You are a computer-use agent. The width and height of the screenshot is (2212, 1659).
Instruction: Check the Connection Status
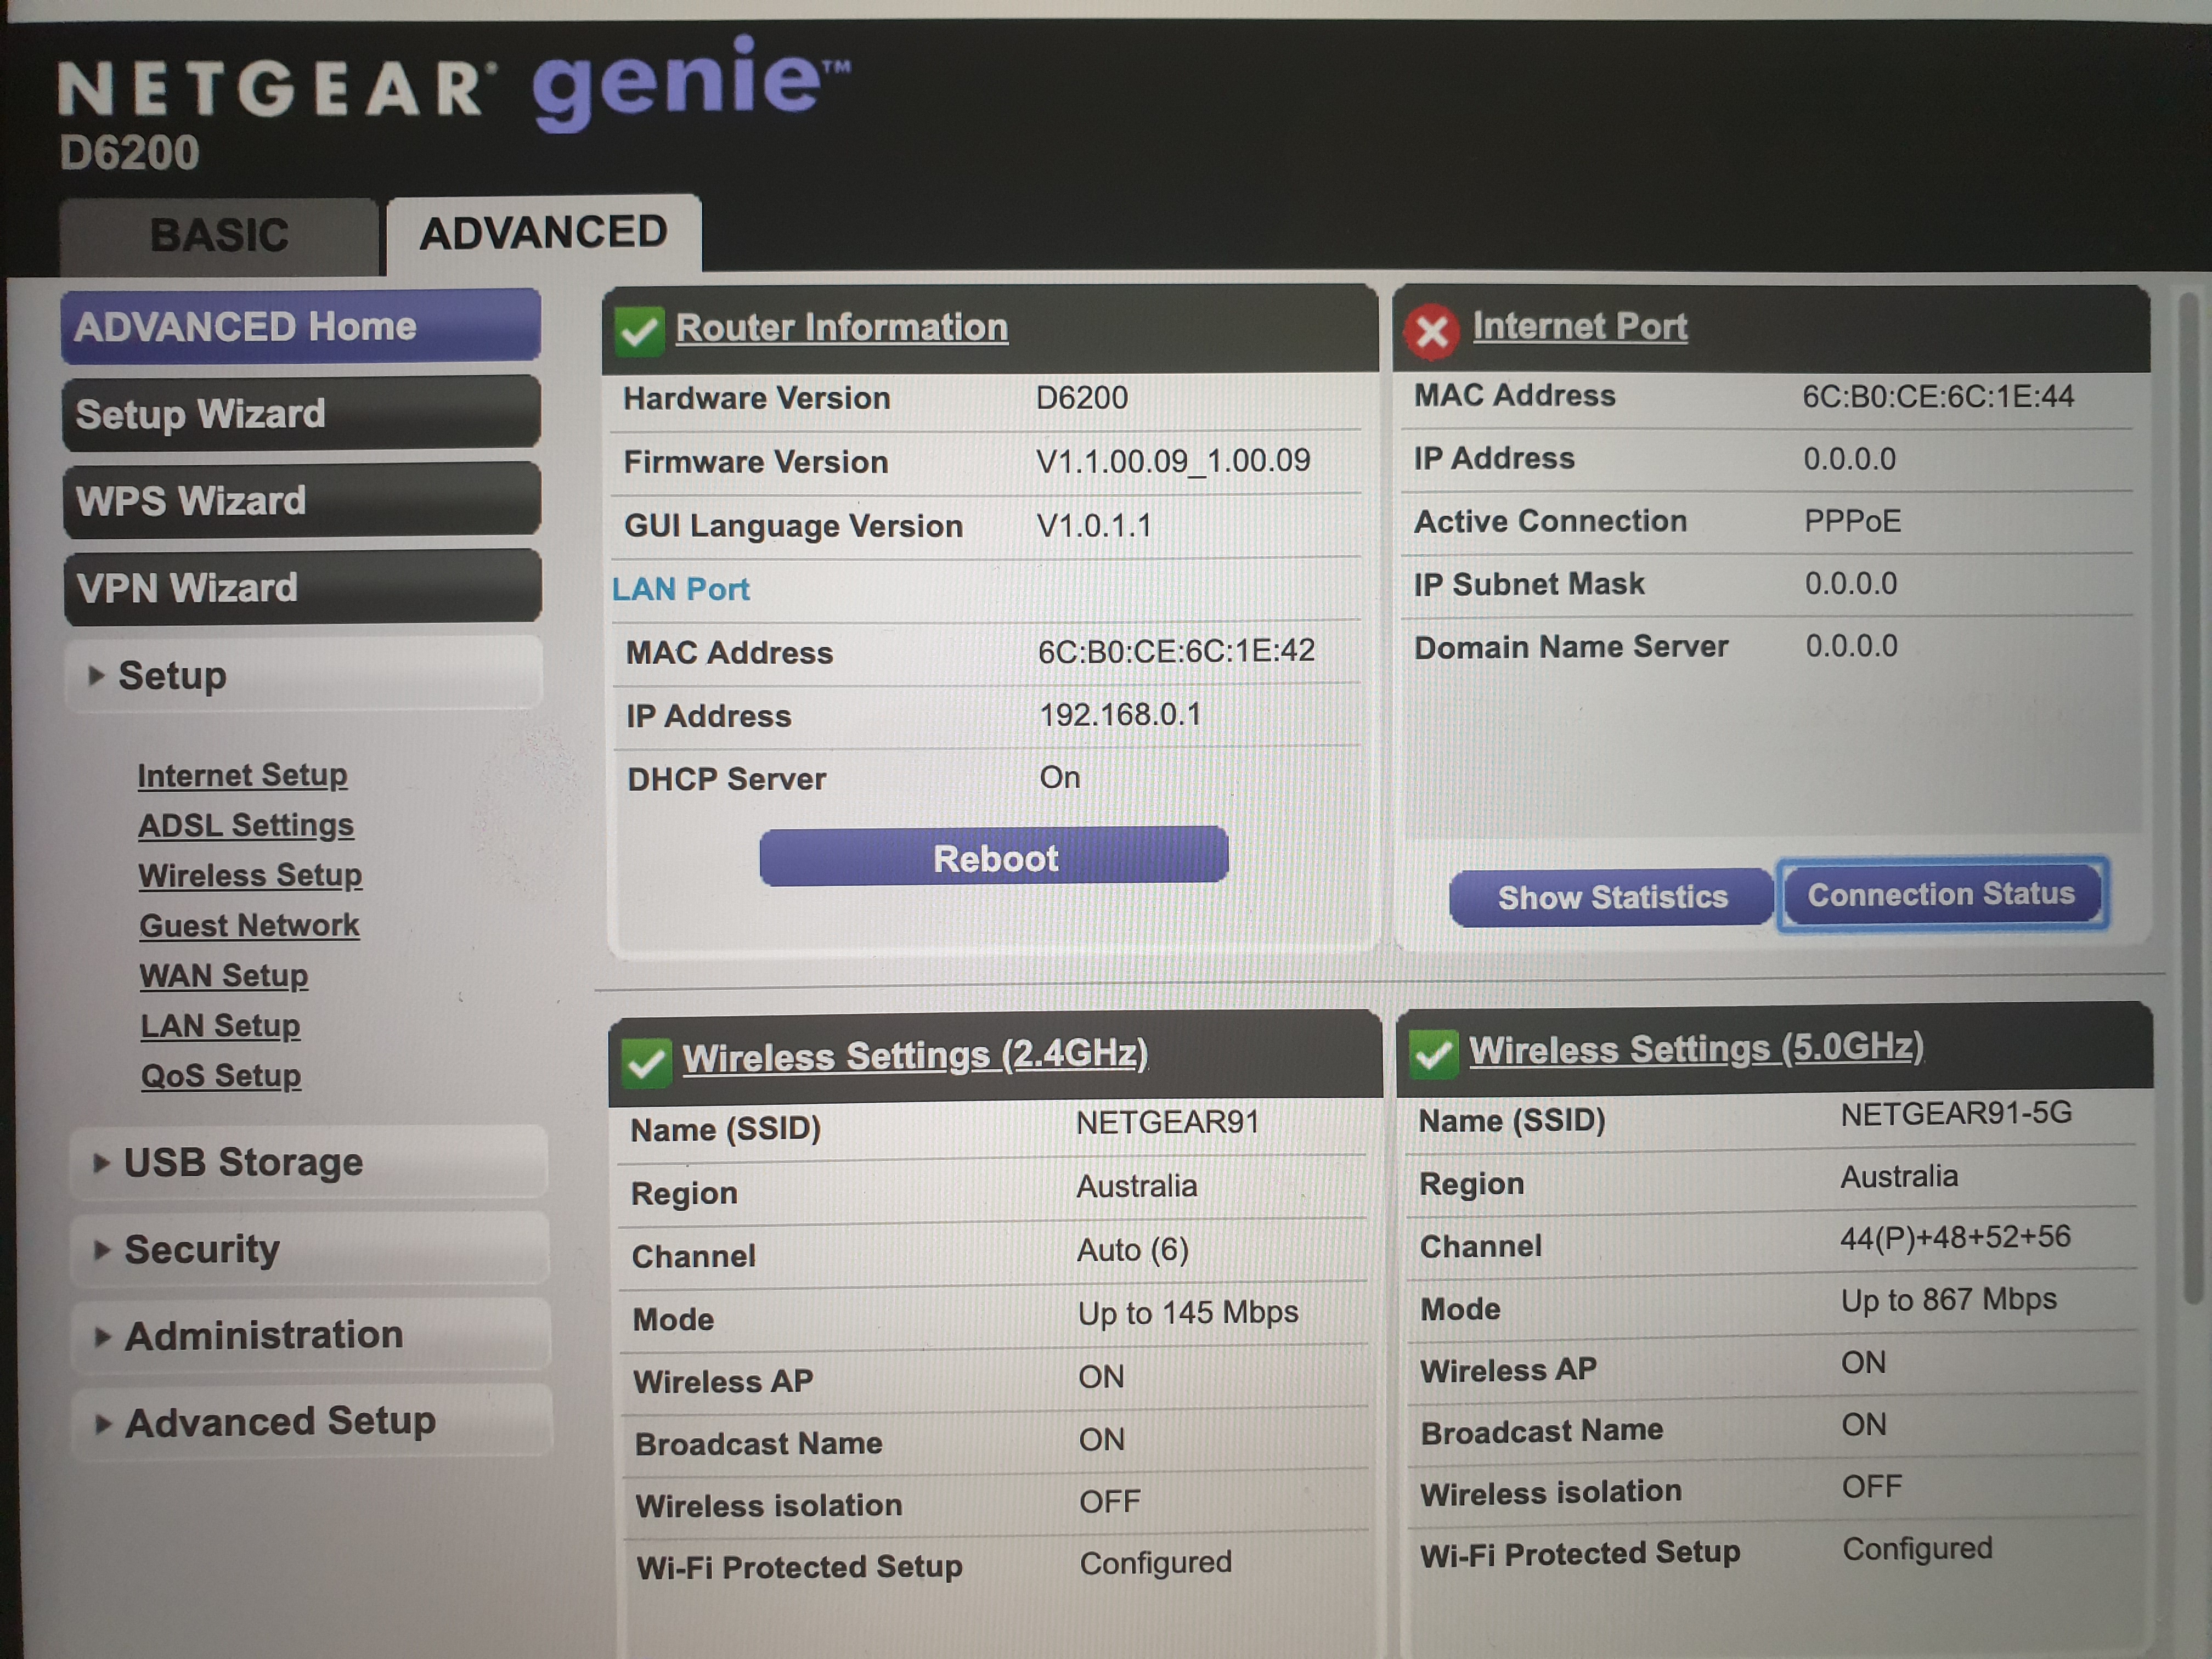pos(1941,893)
